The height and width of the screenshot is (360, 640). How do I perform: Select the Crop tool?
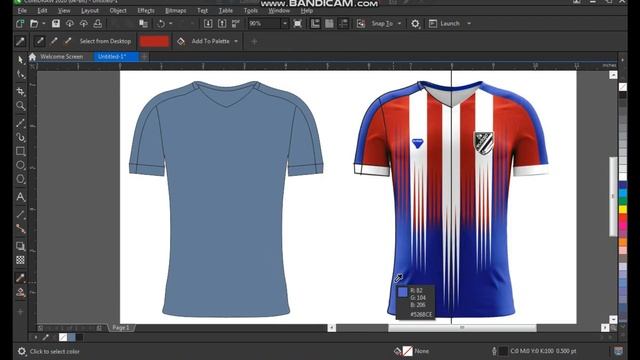(20, 91)
